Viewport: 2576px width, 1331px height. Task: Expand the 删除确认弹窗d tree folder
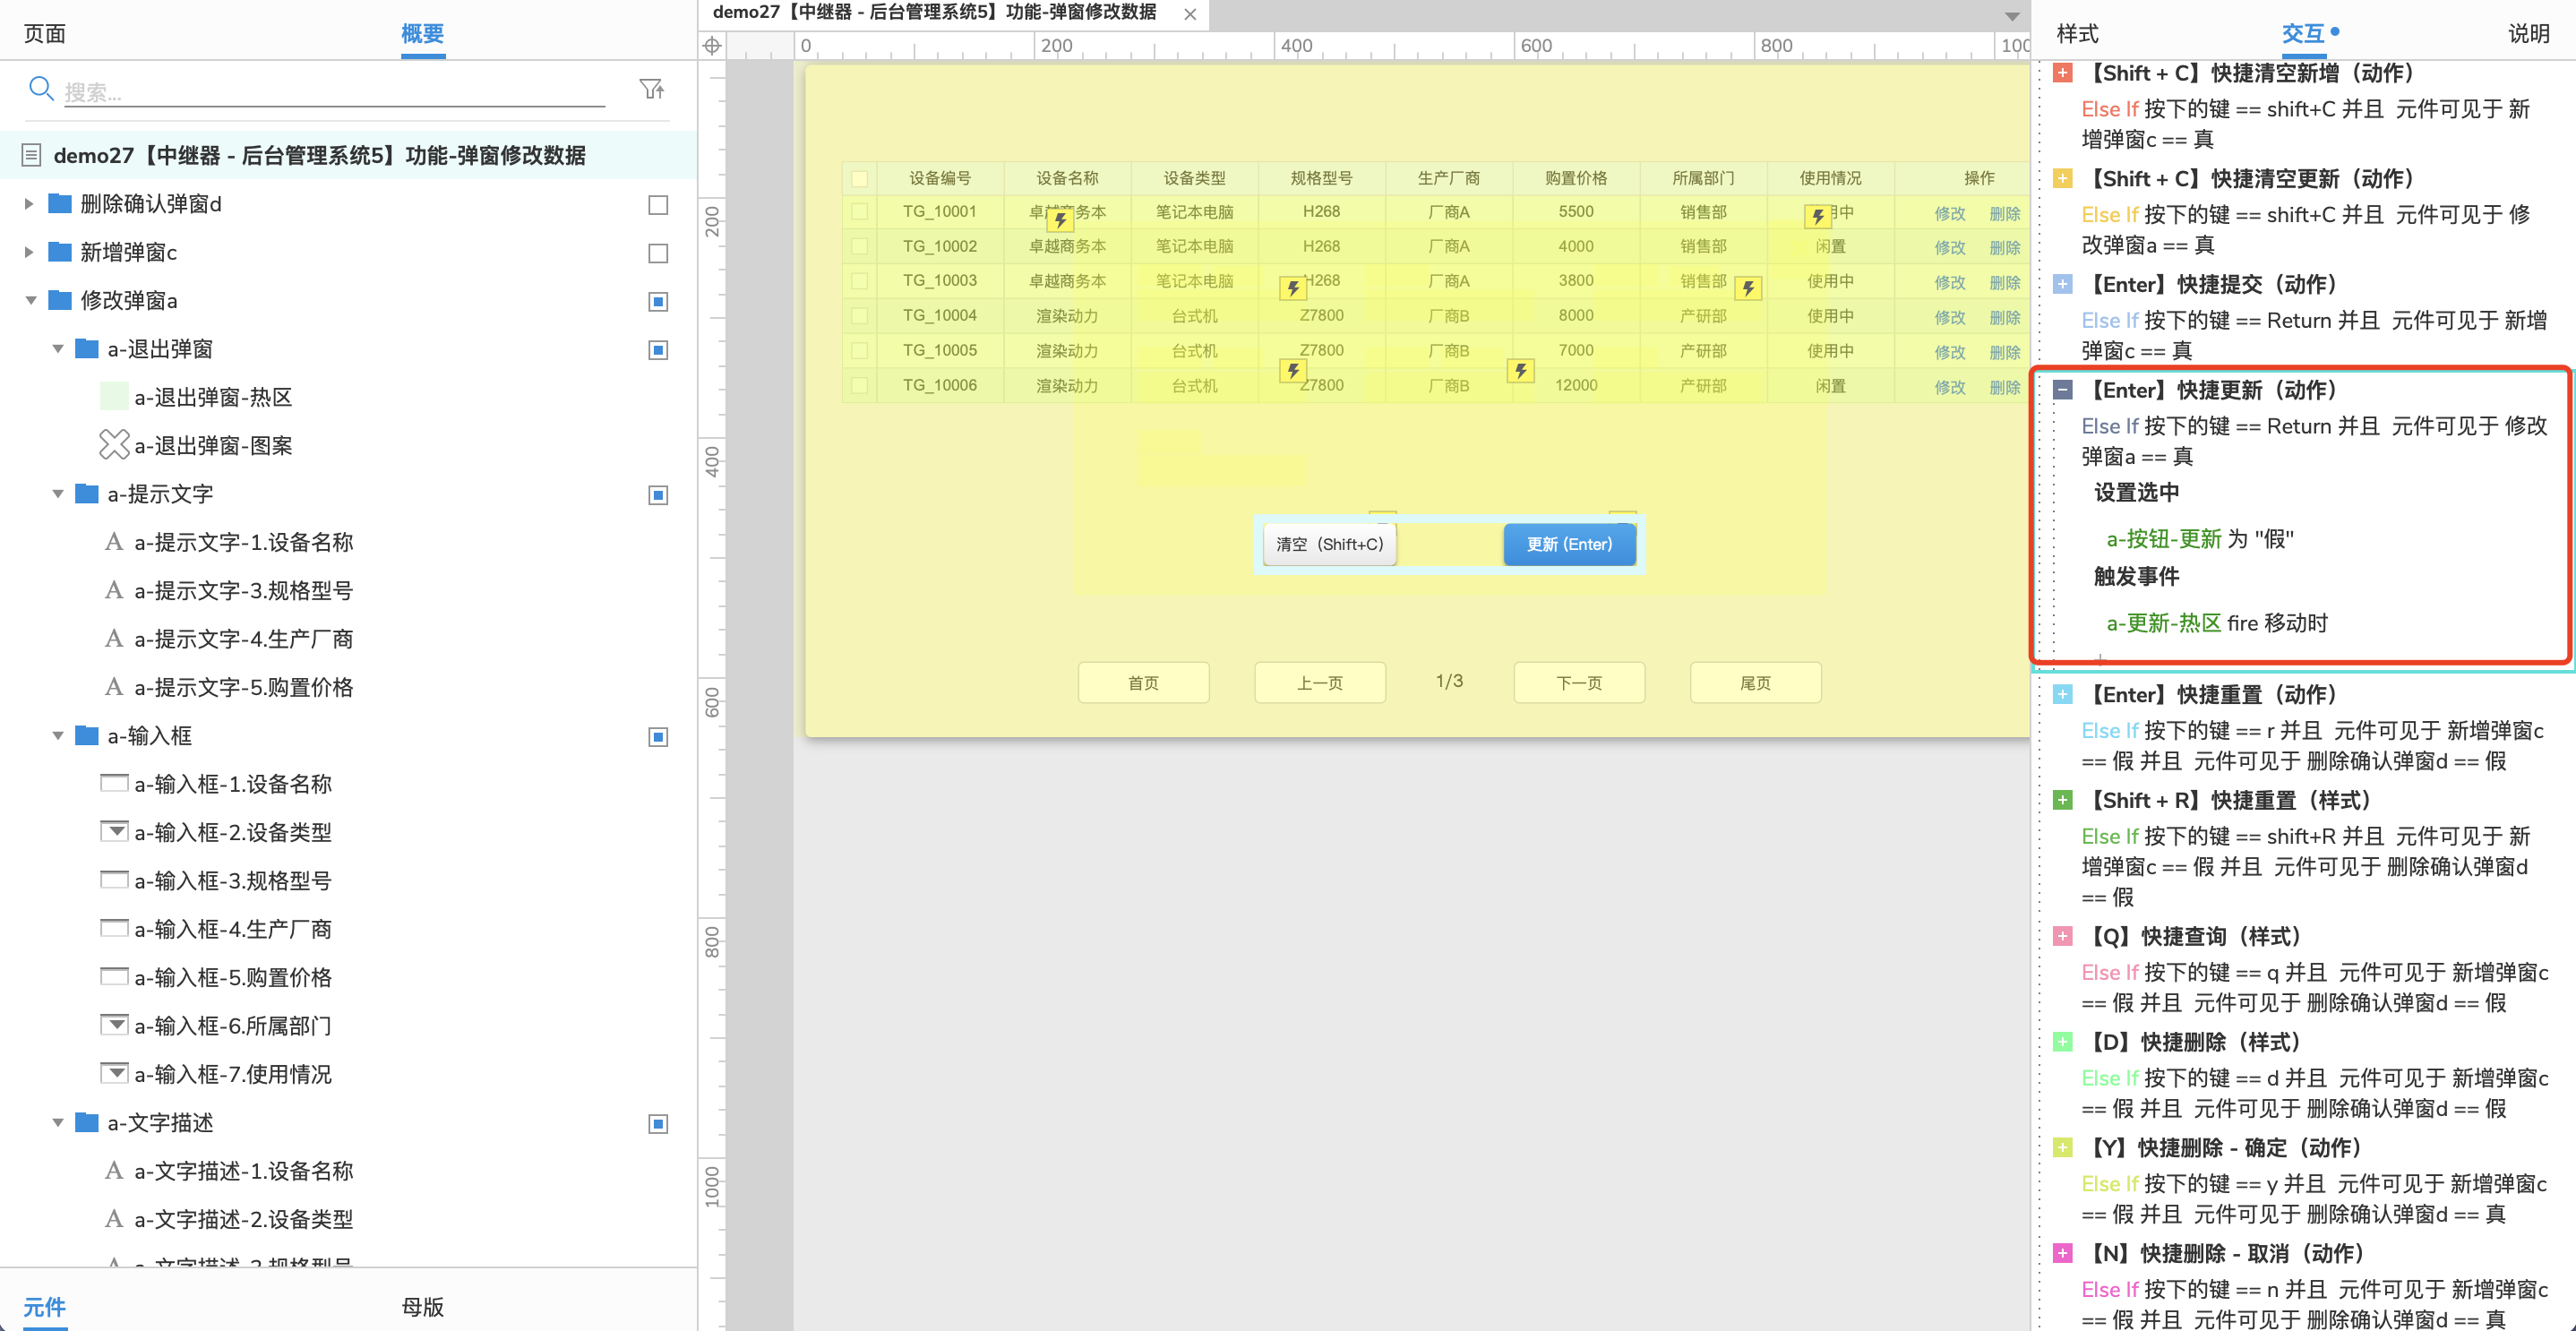click(29, 204)
